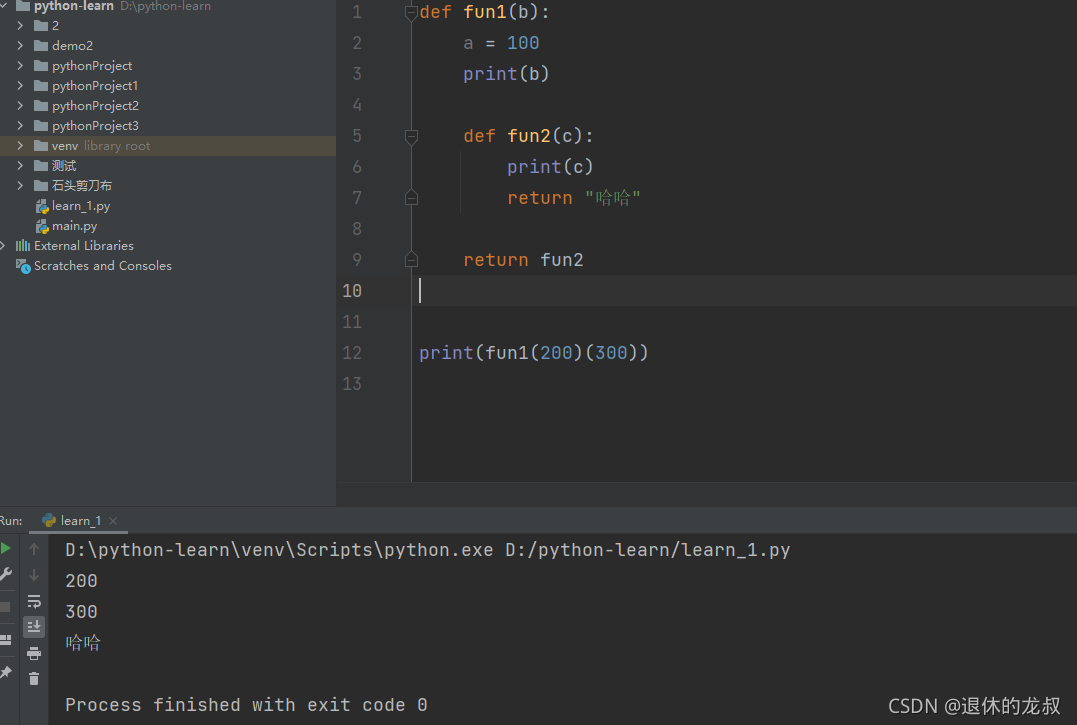Select the demo2 folder name

click(x=72, y=45)
